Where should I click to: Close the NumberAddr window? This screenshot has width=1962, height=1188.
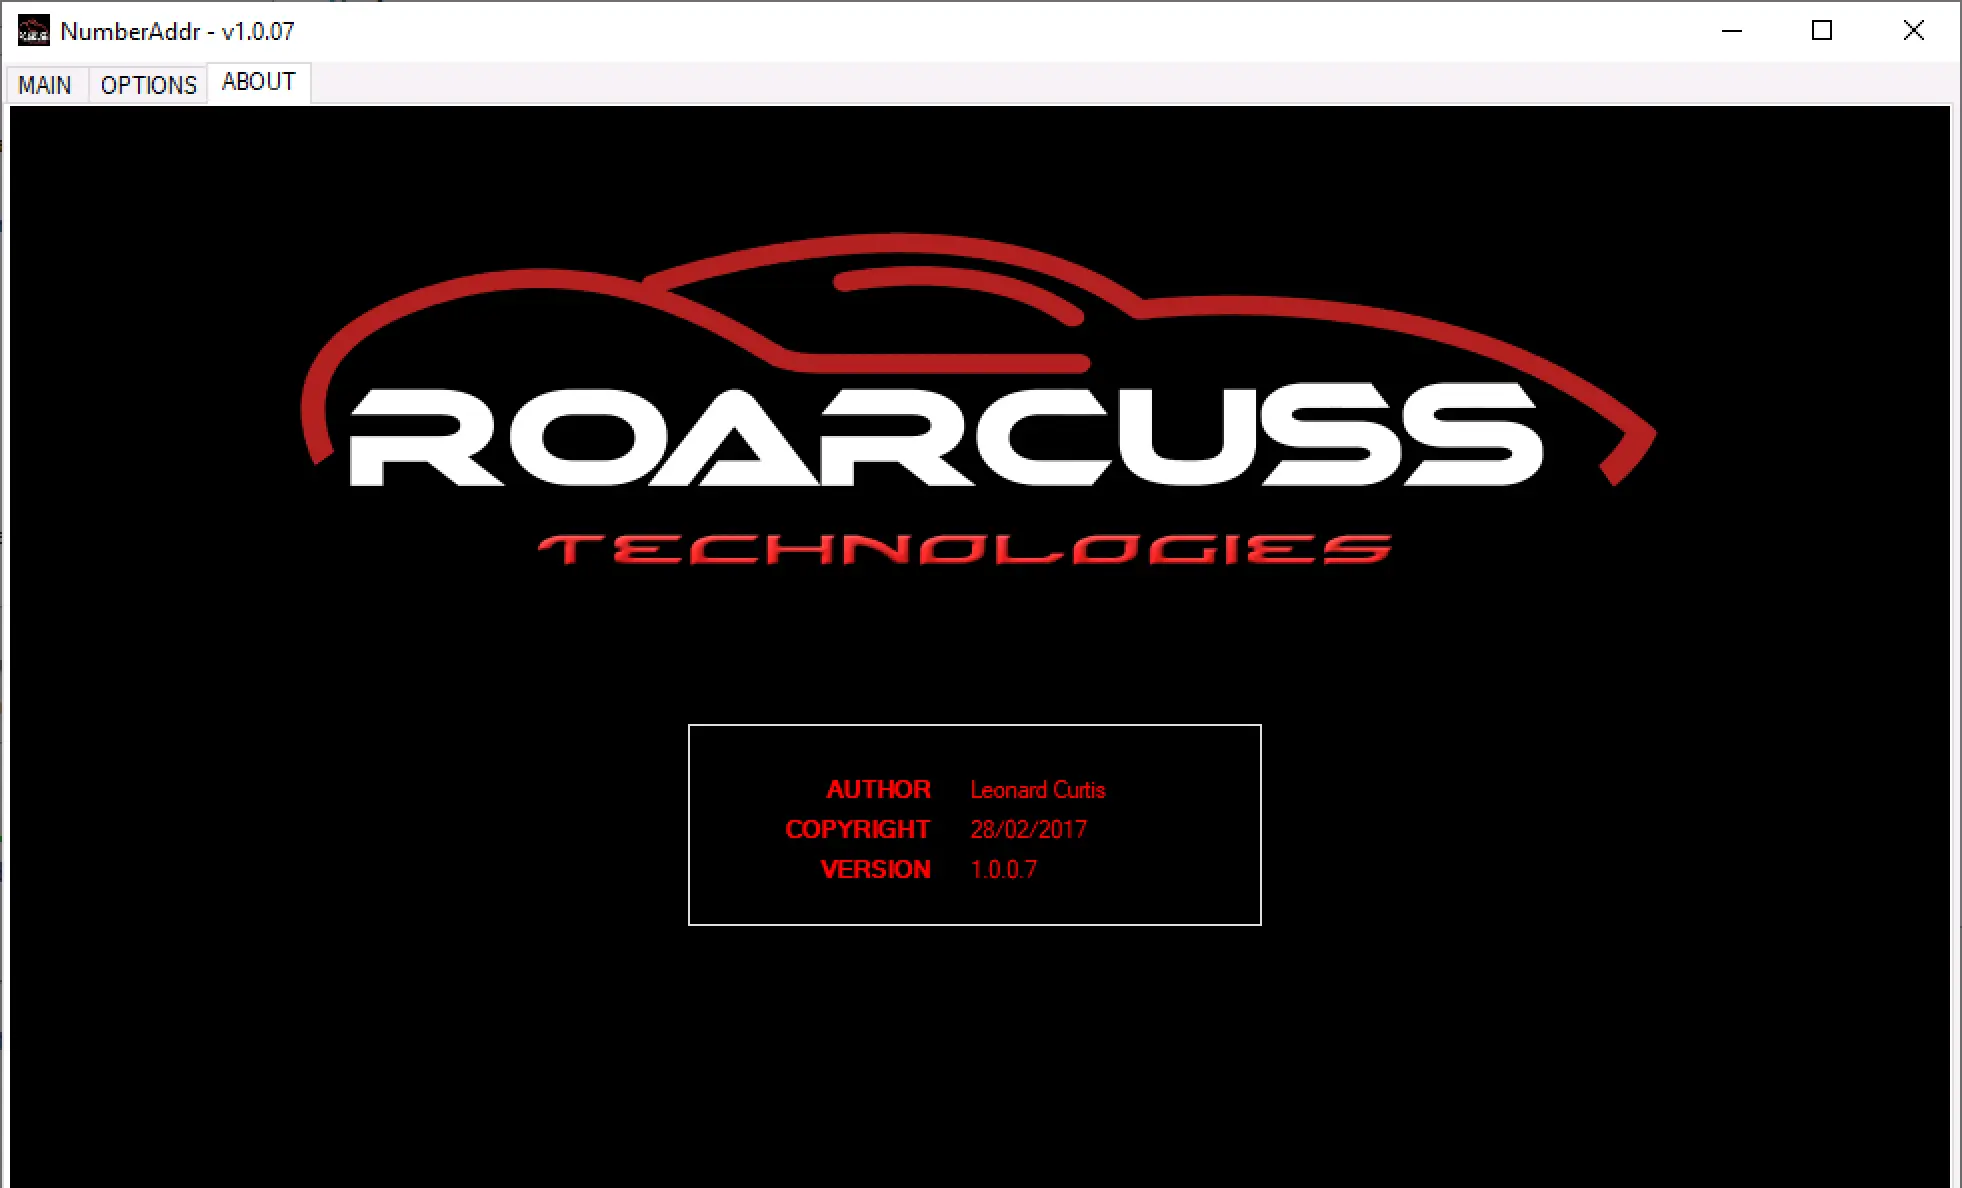pyautogui.click(x=1913, y=31)
